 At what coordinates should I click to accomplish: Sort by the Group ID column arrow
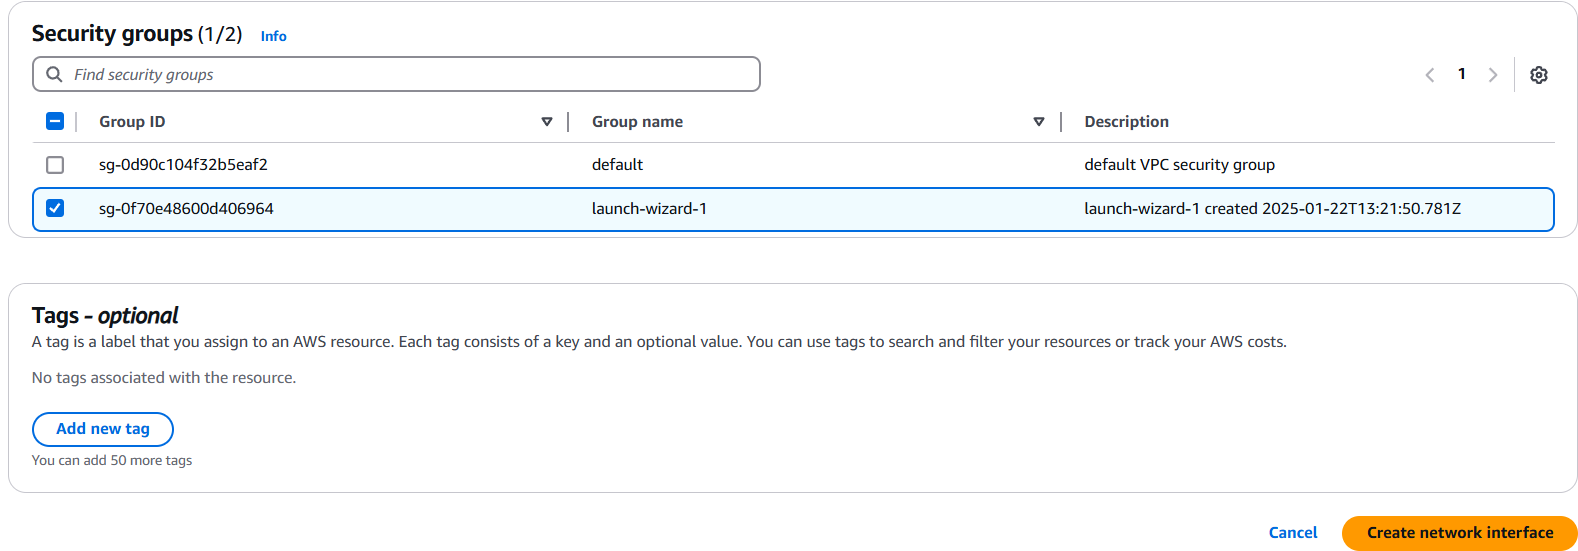[x=547, y=122]
